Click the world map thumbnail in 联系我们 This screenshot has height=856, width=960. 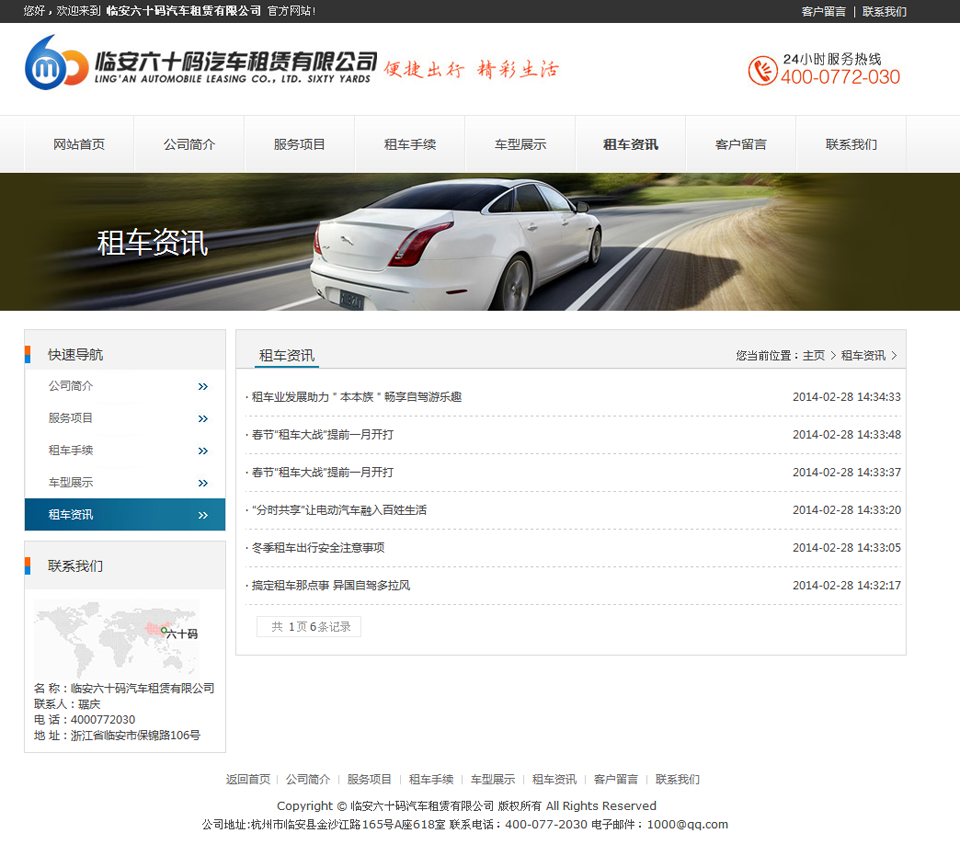[116, 638]
